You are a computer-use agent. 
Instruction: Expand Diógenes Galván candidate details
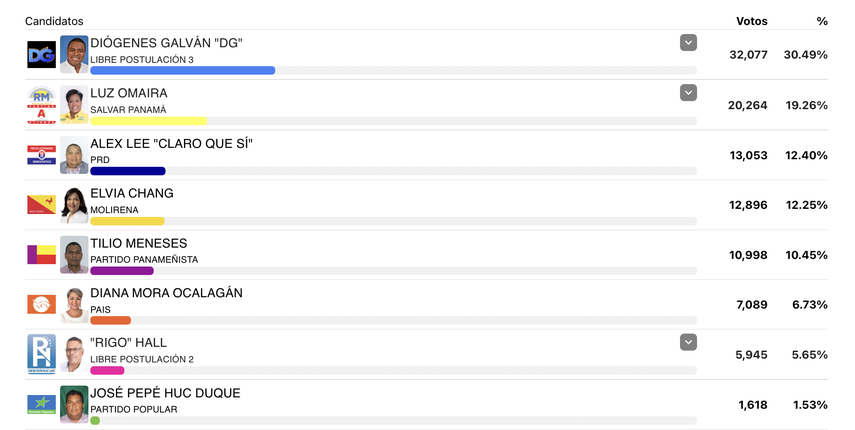[688, 42]
